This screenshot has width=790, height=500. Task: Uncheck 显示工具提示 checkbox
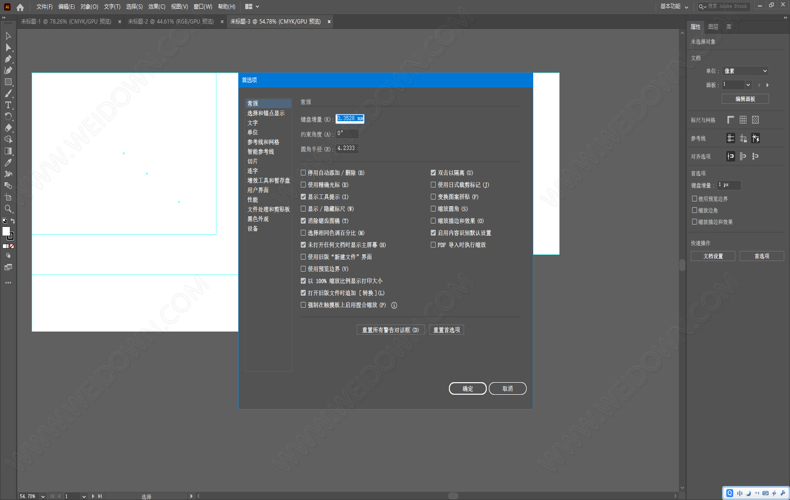pyautogui.click(x=303, y=197)
